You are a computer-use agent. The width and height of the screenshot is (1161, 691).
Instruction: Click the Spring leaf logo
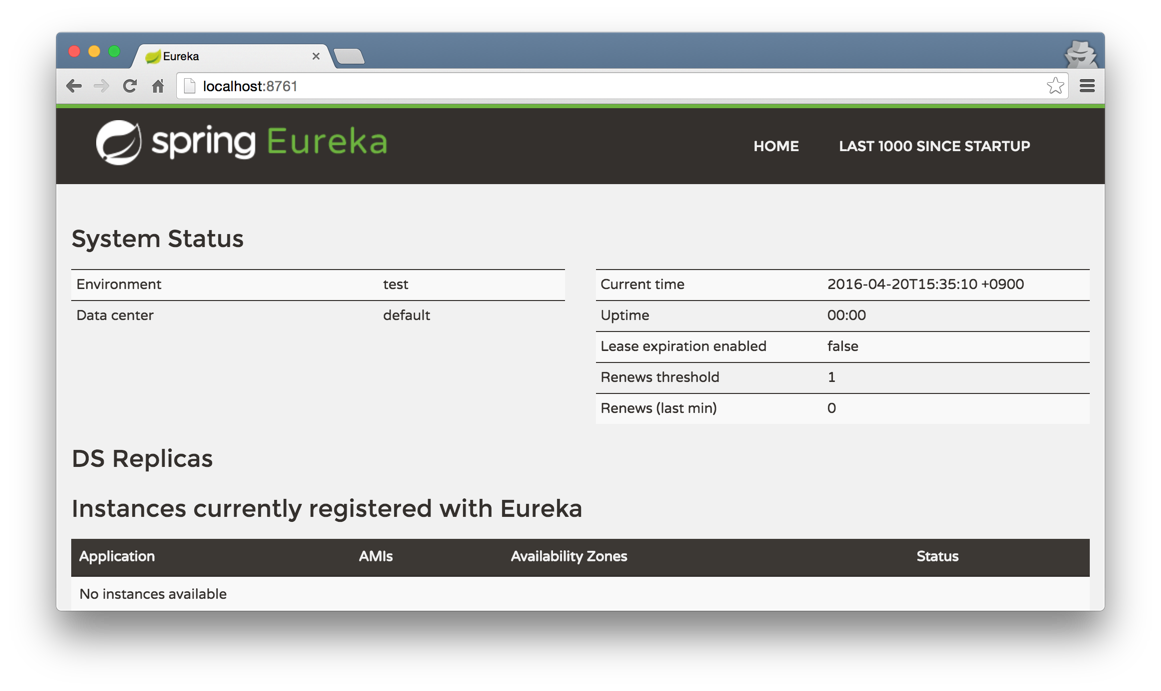(x=118, y=142)
